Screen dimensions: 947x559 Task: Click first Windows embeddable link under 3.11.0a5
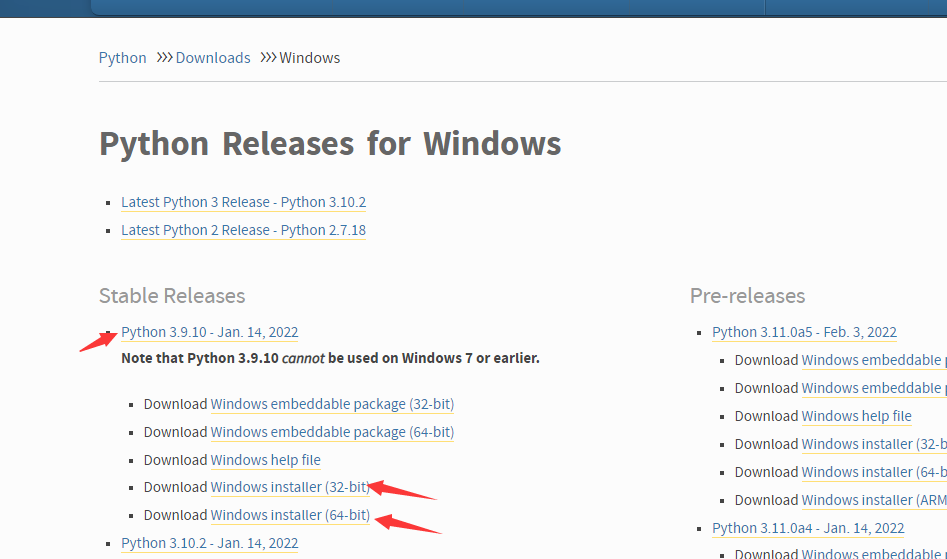pyautogui.click(x=874, y=360)
